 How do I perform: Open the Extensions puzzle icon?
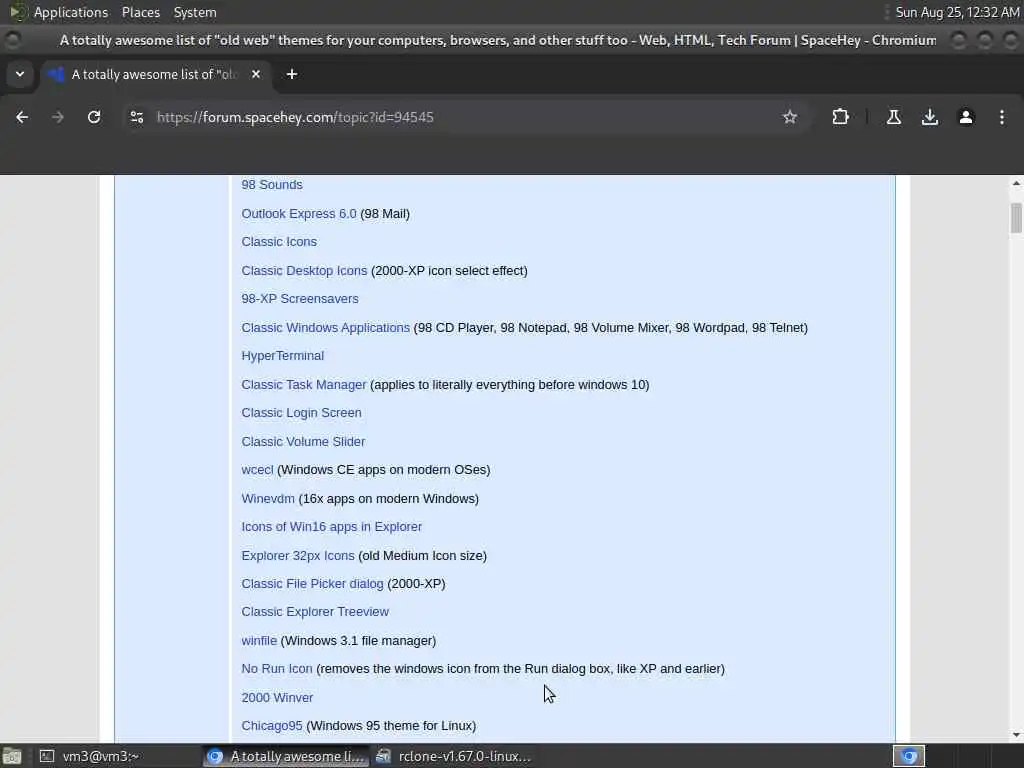point(840,117)
